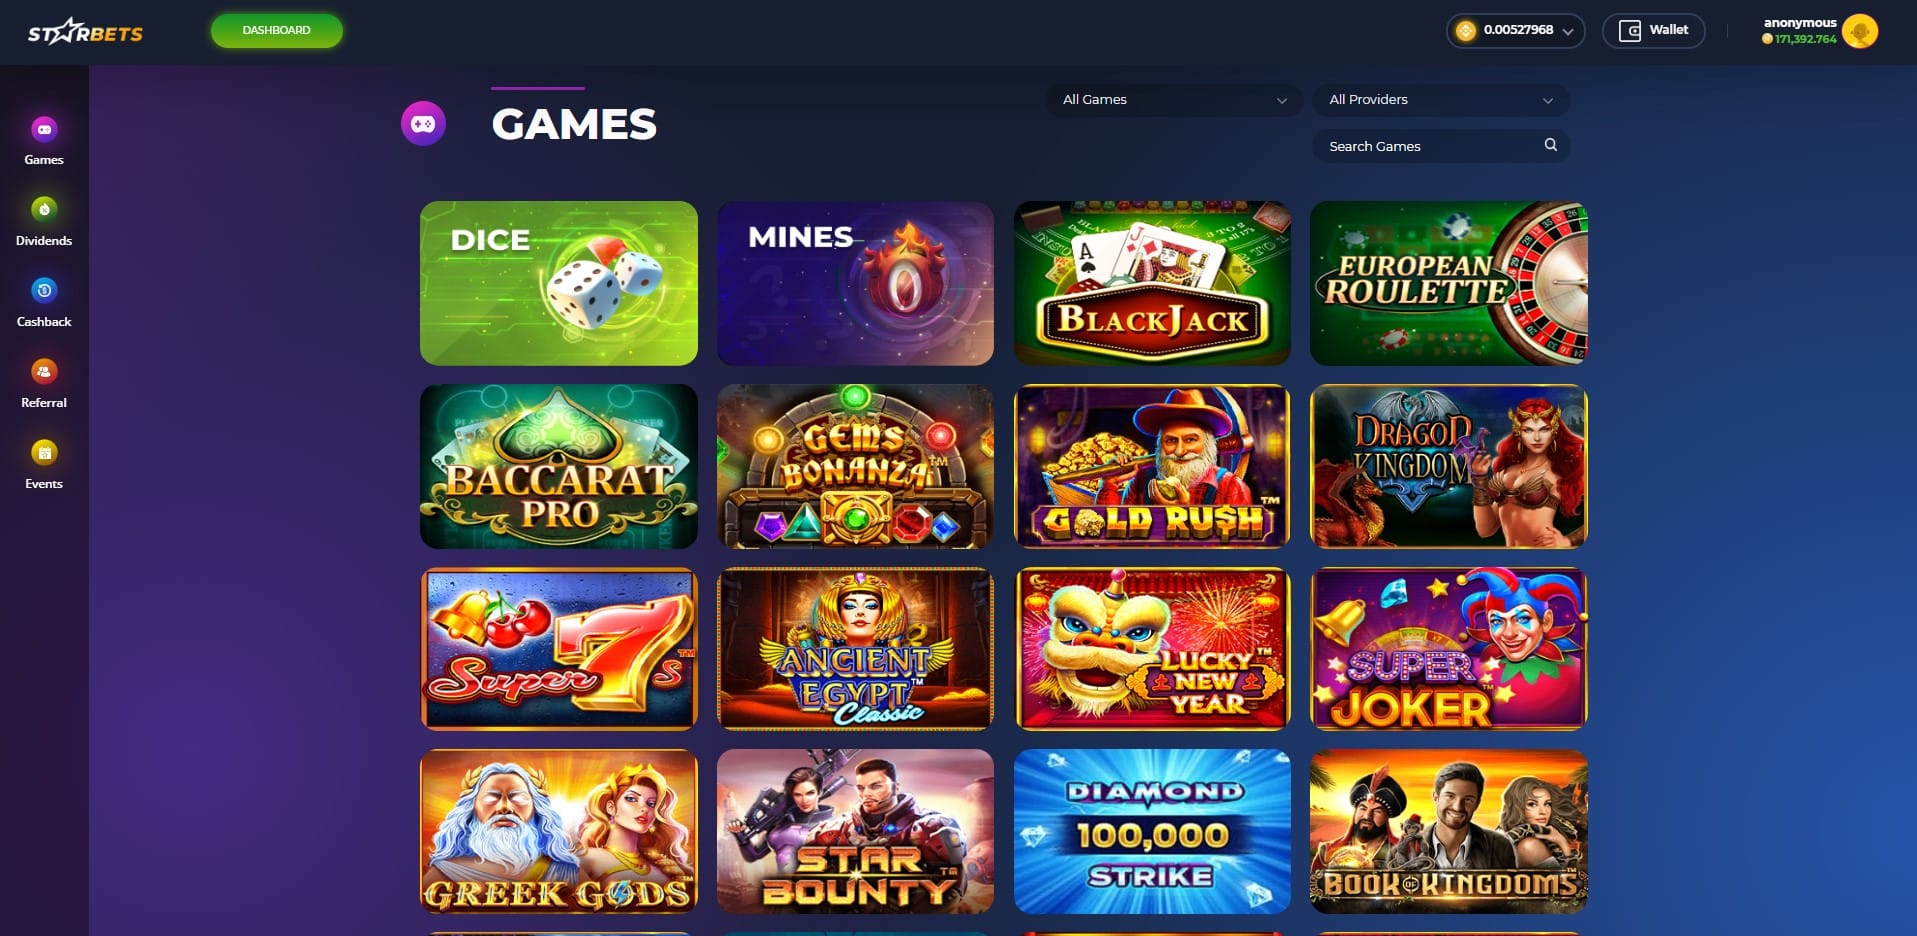Screen dimensions: 1917x936
Task: Expand the All Games dropdown
Action: click(1174, 100)
